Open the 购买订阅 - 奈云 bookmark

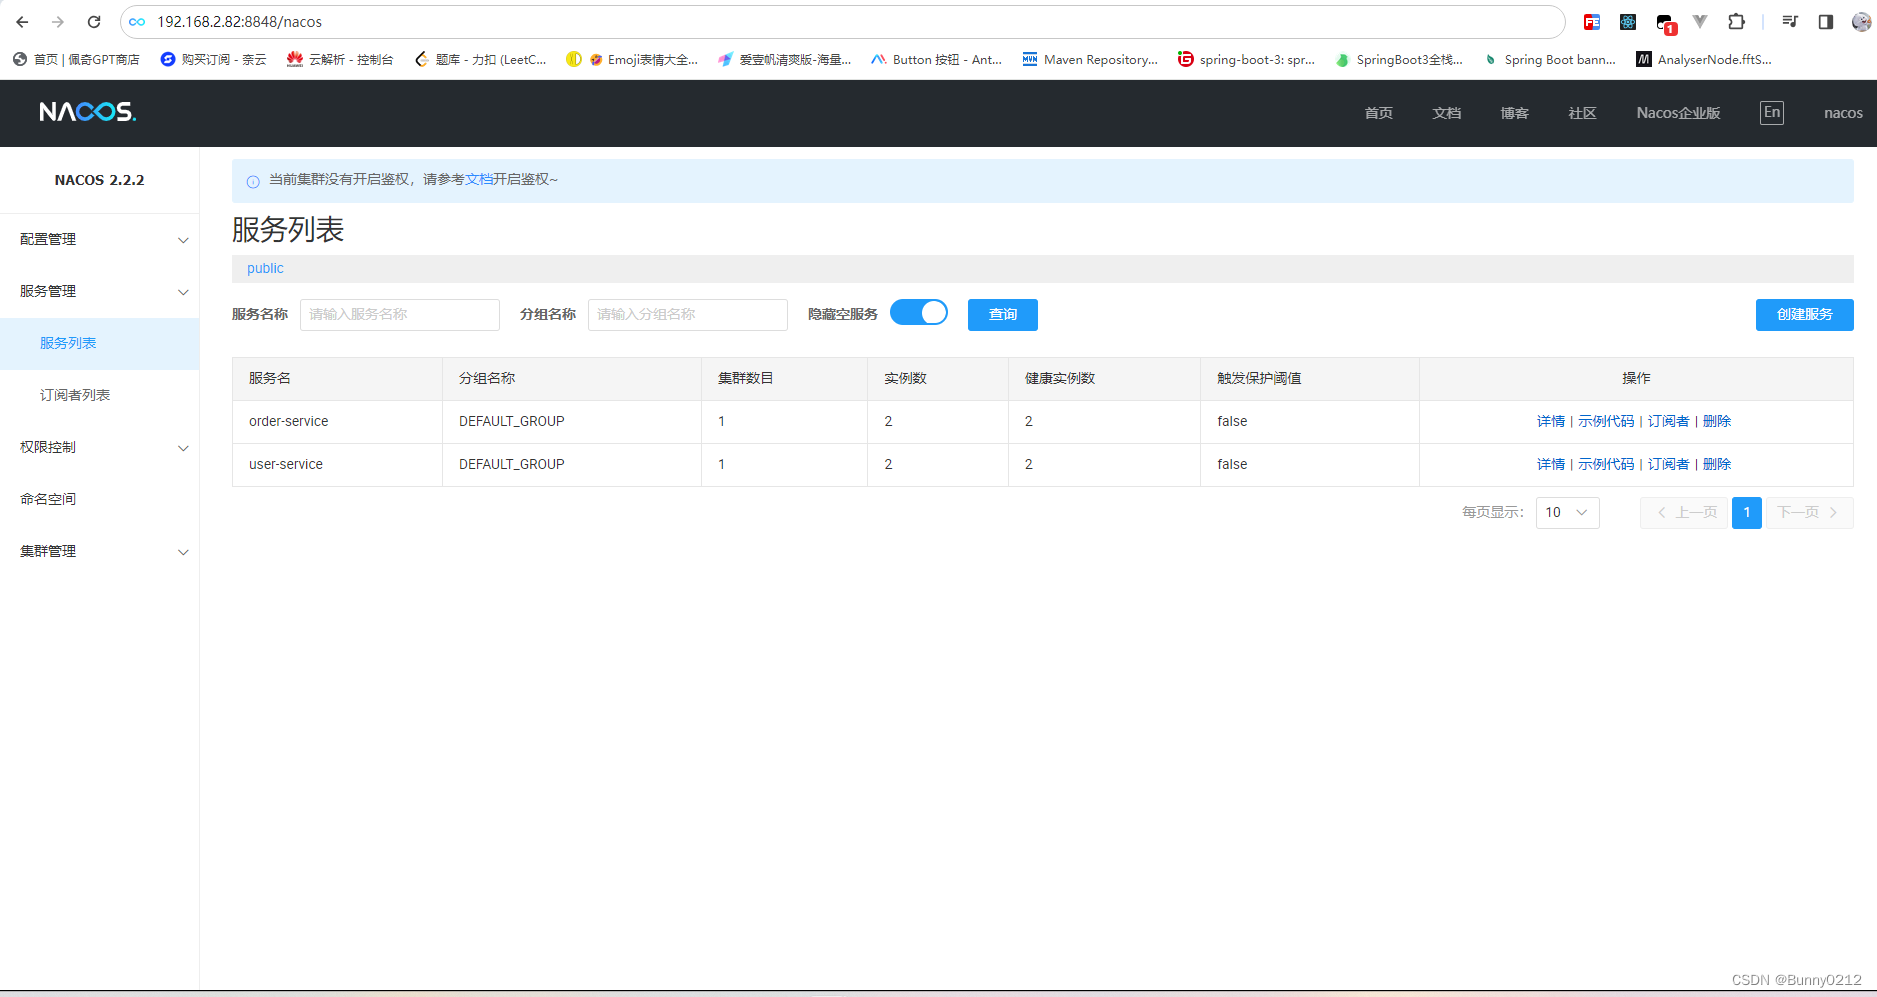(214, 60)
